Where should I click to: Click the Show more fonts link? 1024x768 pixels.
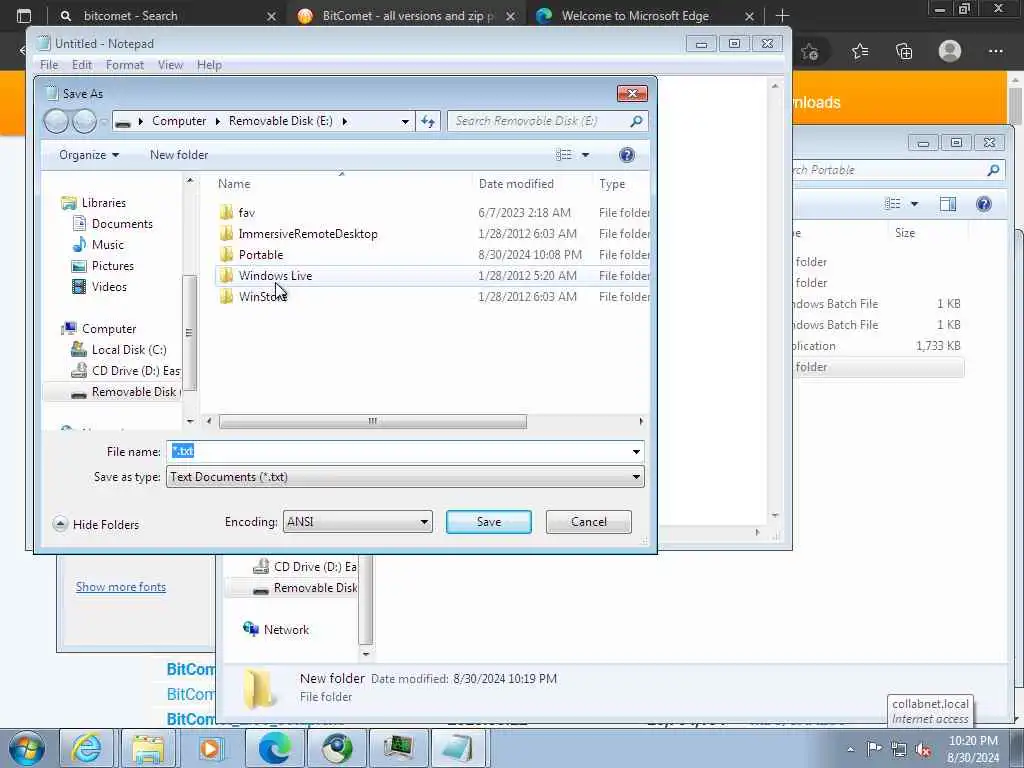(121, 587)
